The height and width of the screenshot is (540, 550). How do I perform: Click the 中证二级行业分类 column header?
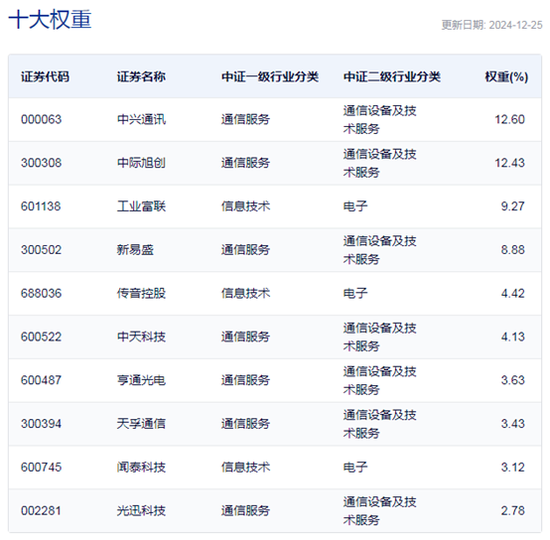[x=392, y=76]
